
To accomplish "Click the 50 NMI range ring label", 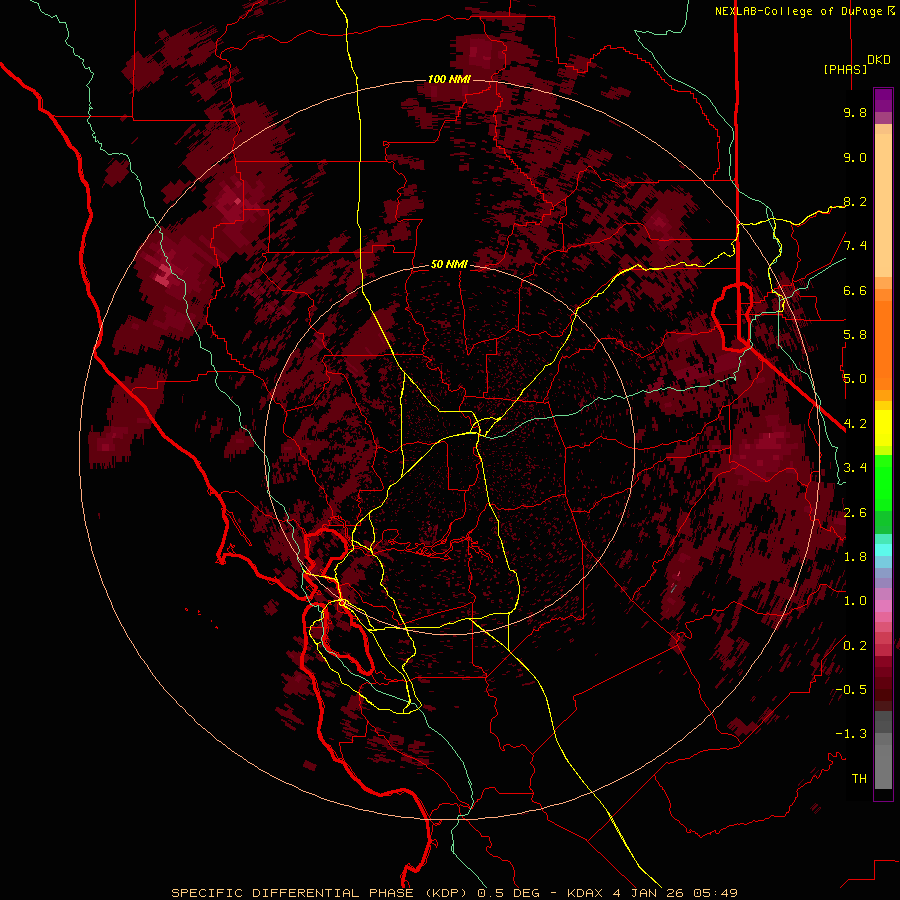I will (449, 265).
